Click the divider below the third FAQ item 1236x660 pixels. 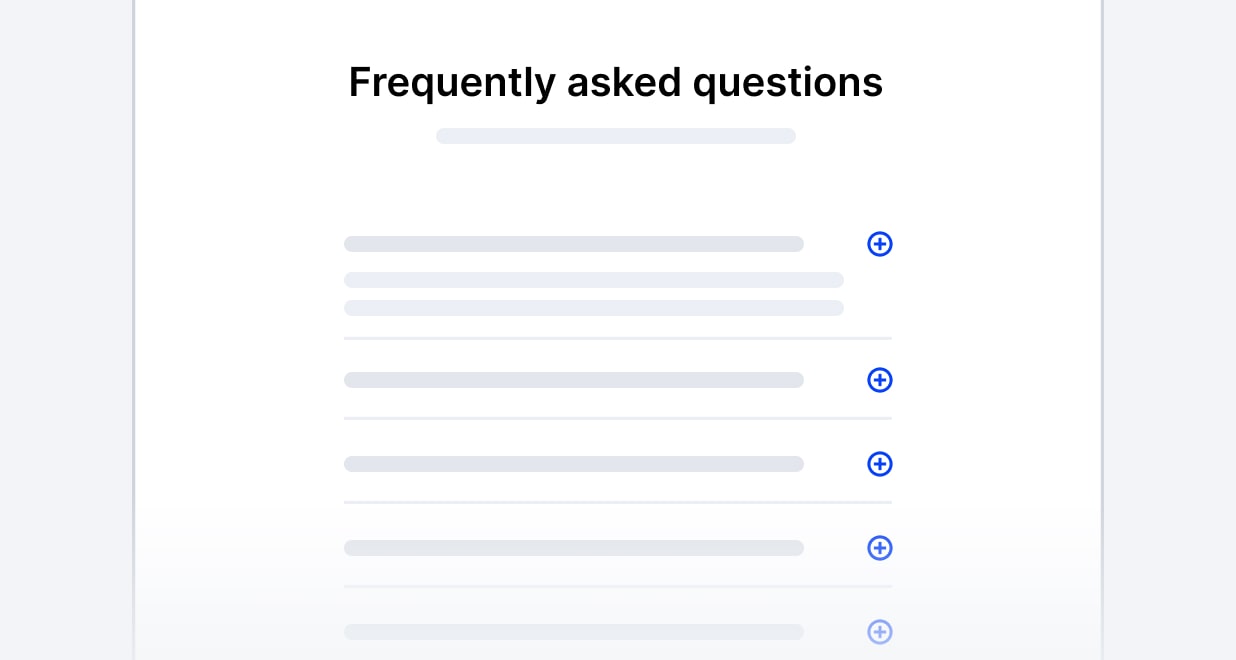(618, 502)
